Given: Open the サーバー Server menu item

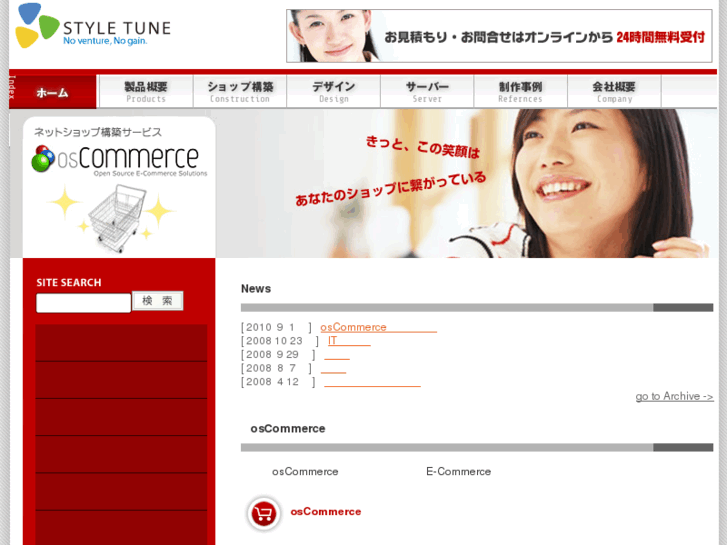Looking at the screenshot, I should click(427, 92).
